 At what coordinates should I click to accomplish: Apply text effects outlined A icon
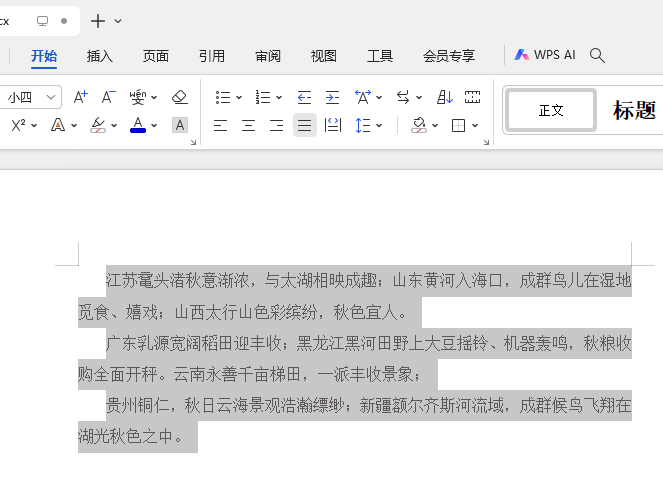click(58, 125)
